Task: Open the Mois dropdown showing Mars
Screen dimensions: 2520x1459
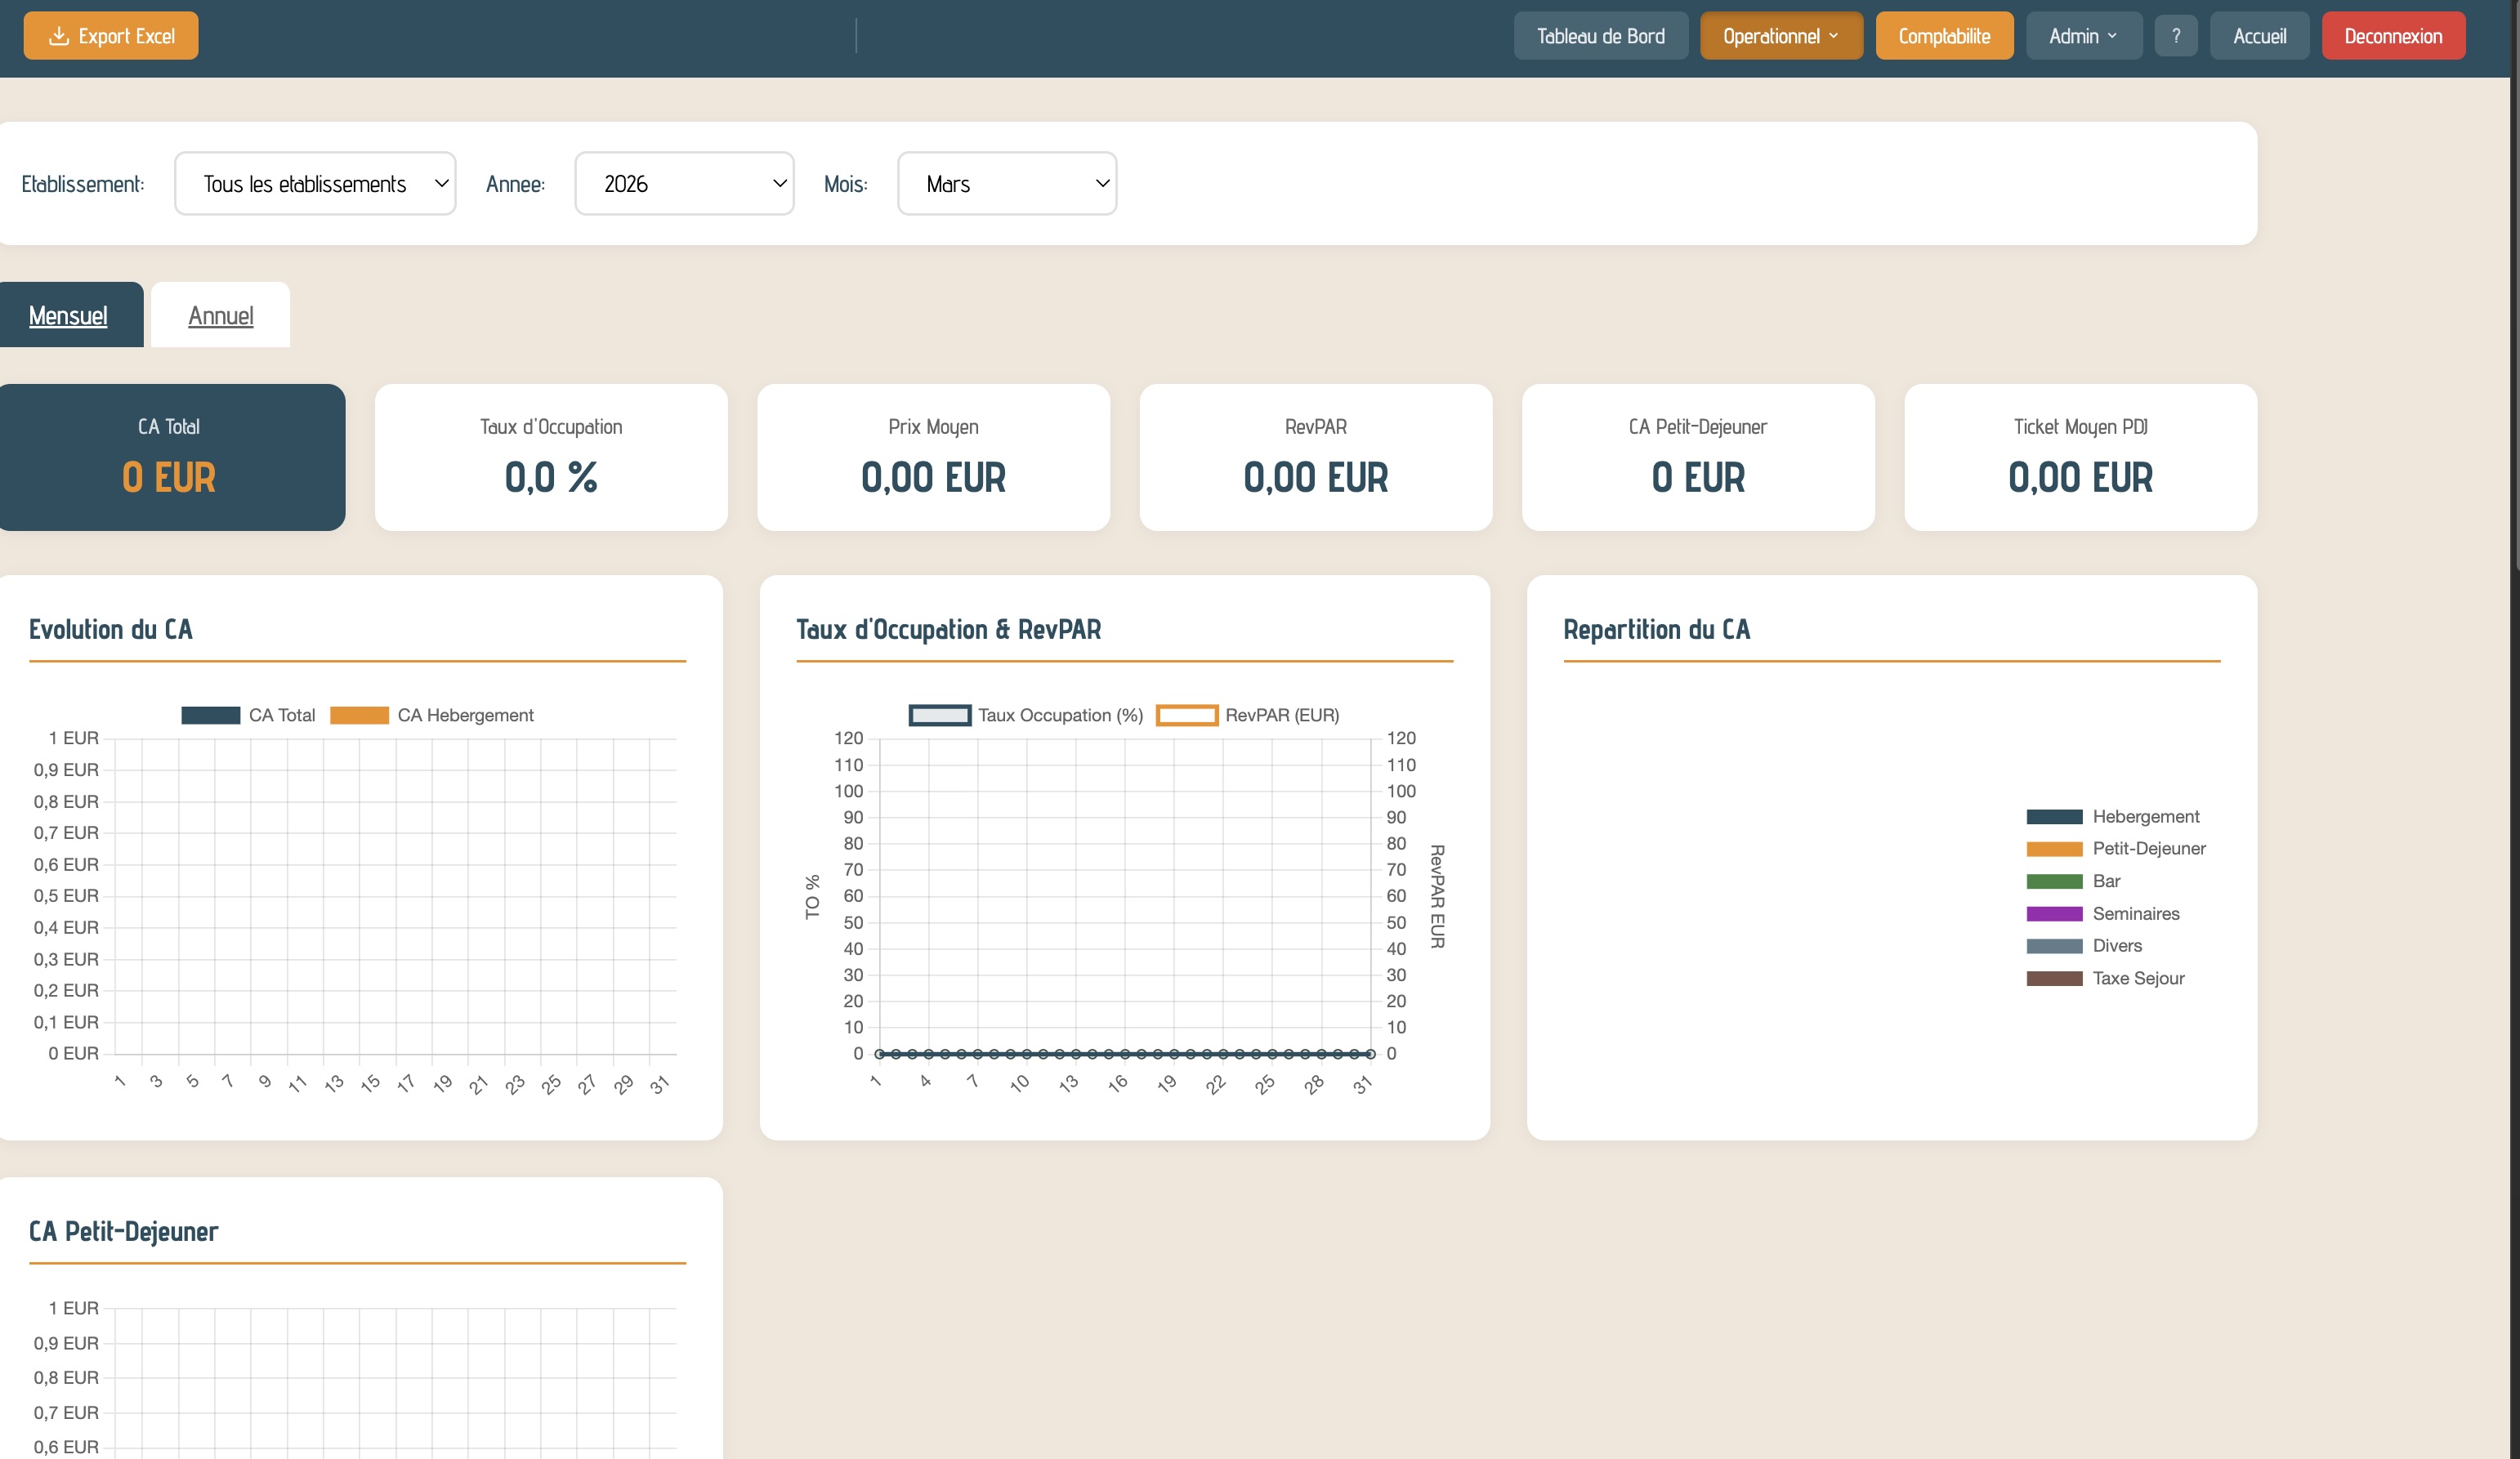Action: coord(1006,183)
